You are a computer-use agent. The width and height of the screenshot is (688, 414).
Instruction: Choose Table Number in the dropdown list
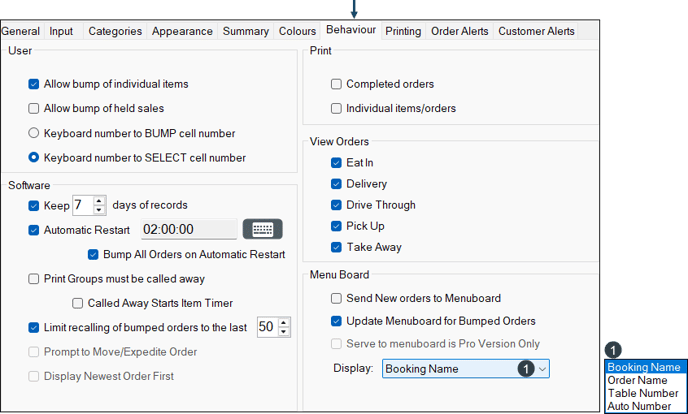click(644, 393)
